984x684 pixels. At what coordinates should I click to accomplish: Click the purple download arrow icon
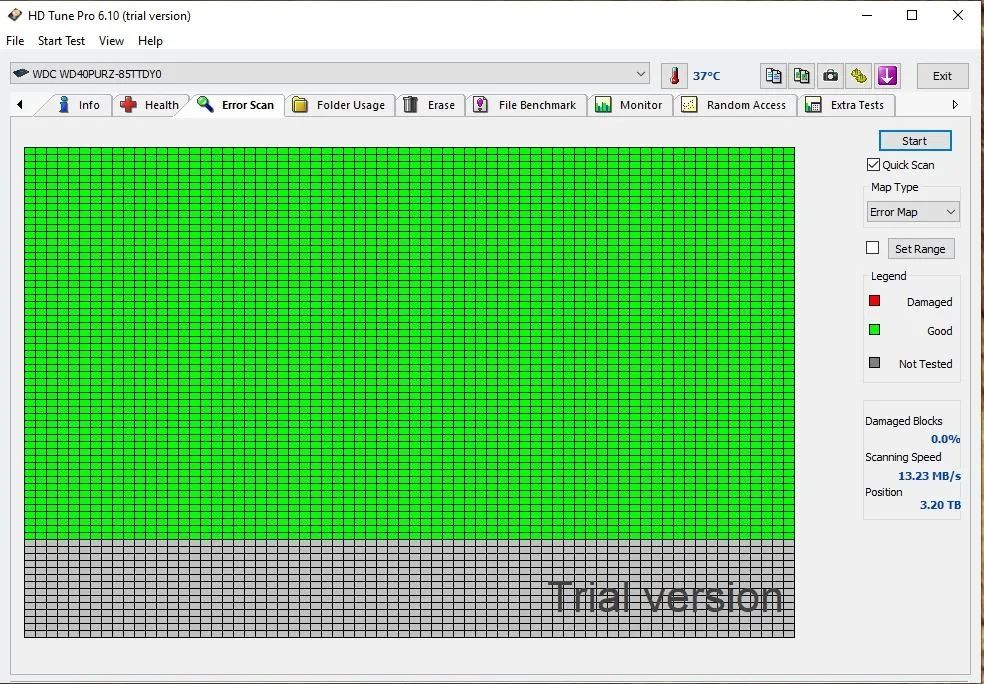tap(887, 76)
